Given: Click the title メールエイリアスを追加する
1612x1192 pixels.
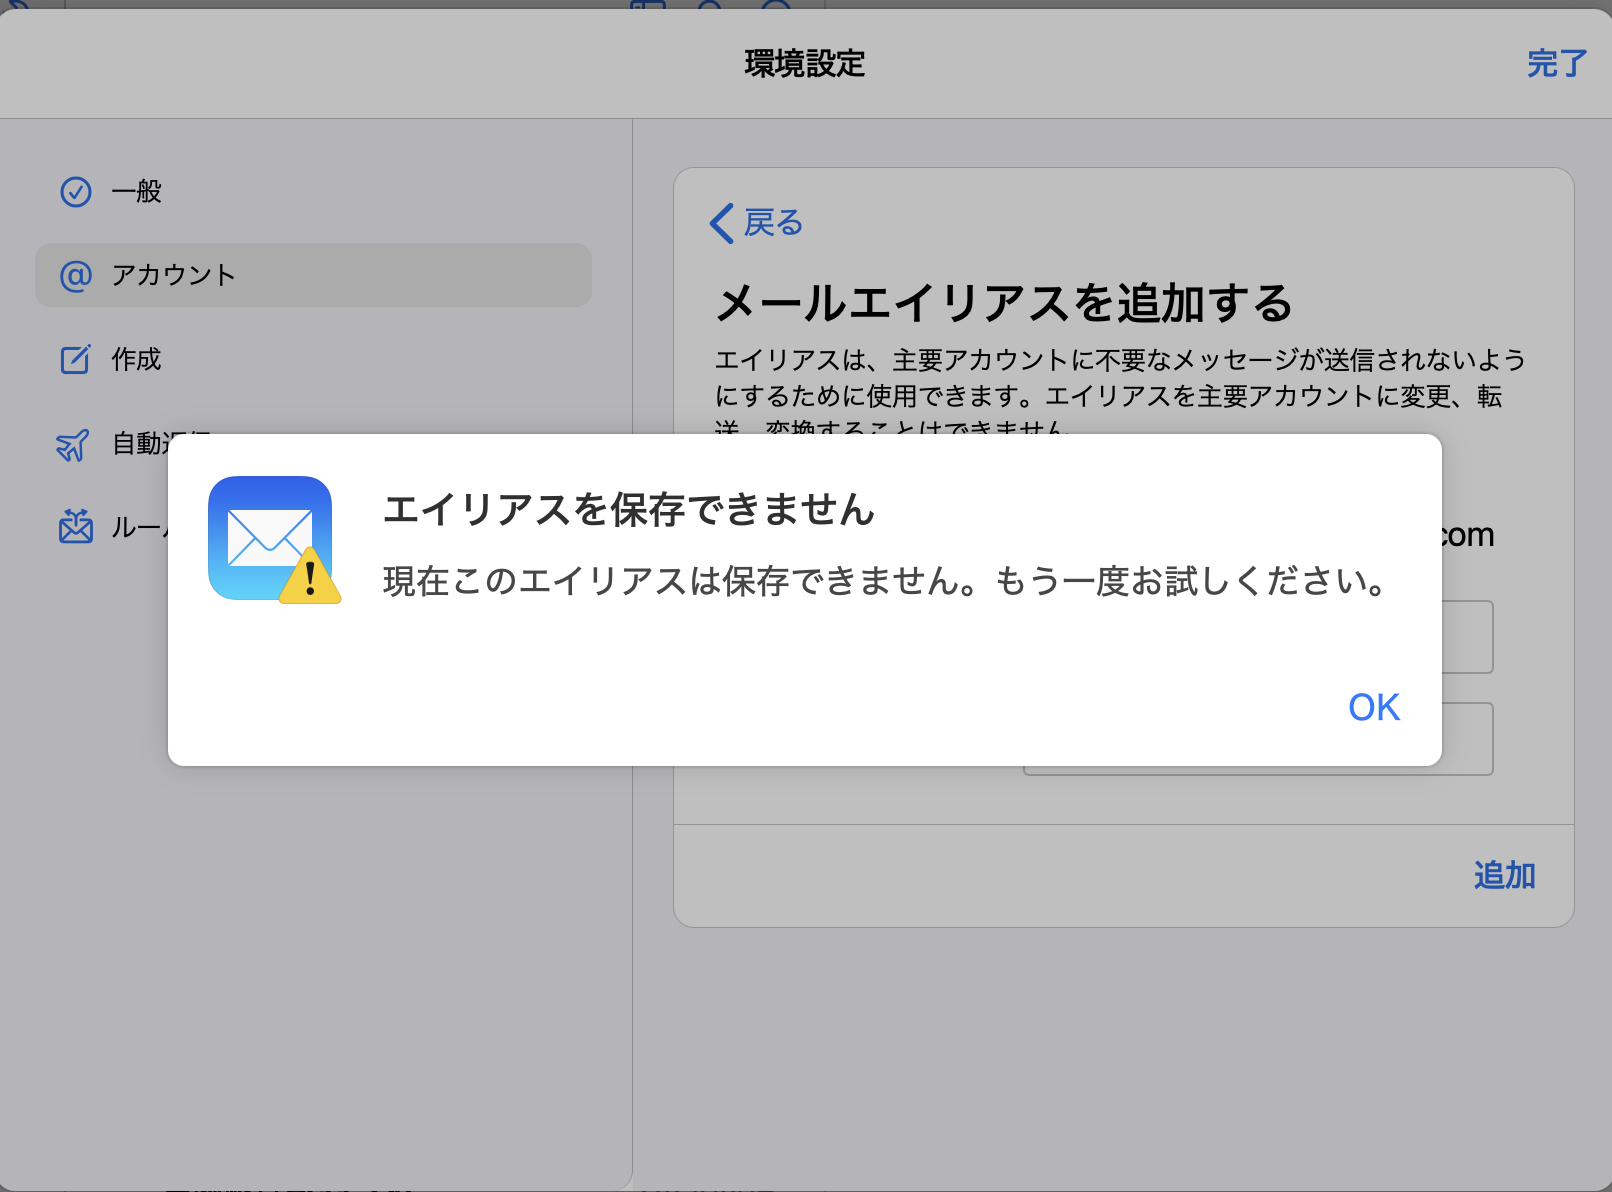Looking at the screenshot, I should coord(1004,303).
